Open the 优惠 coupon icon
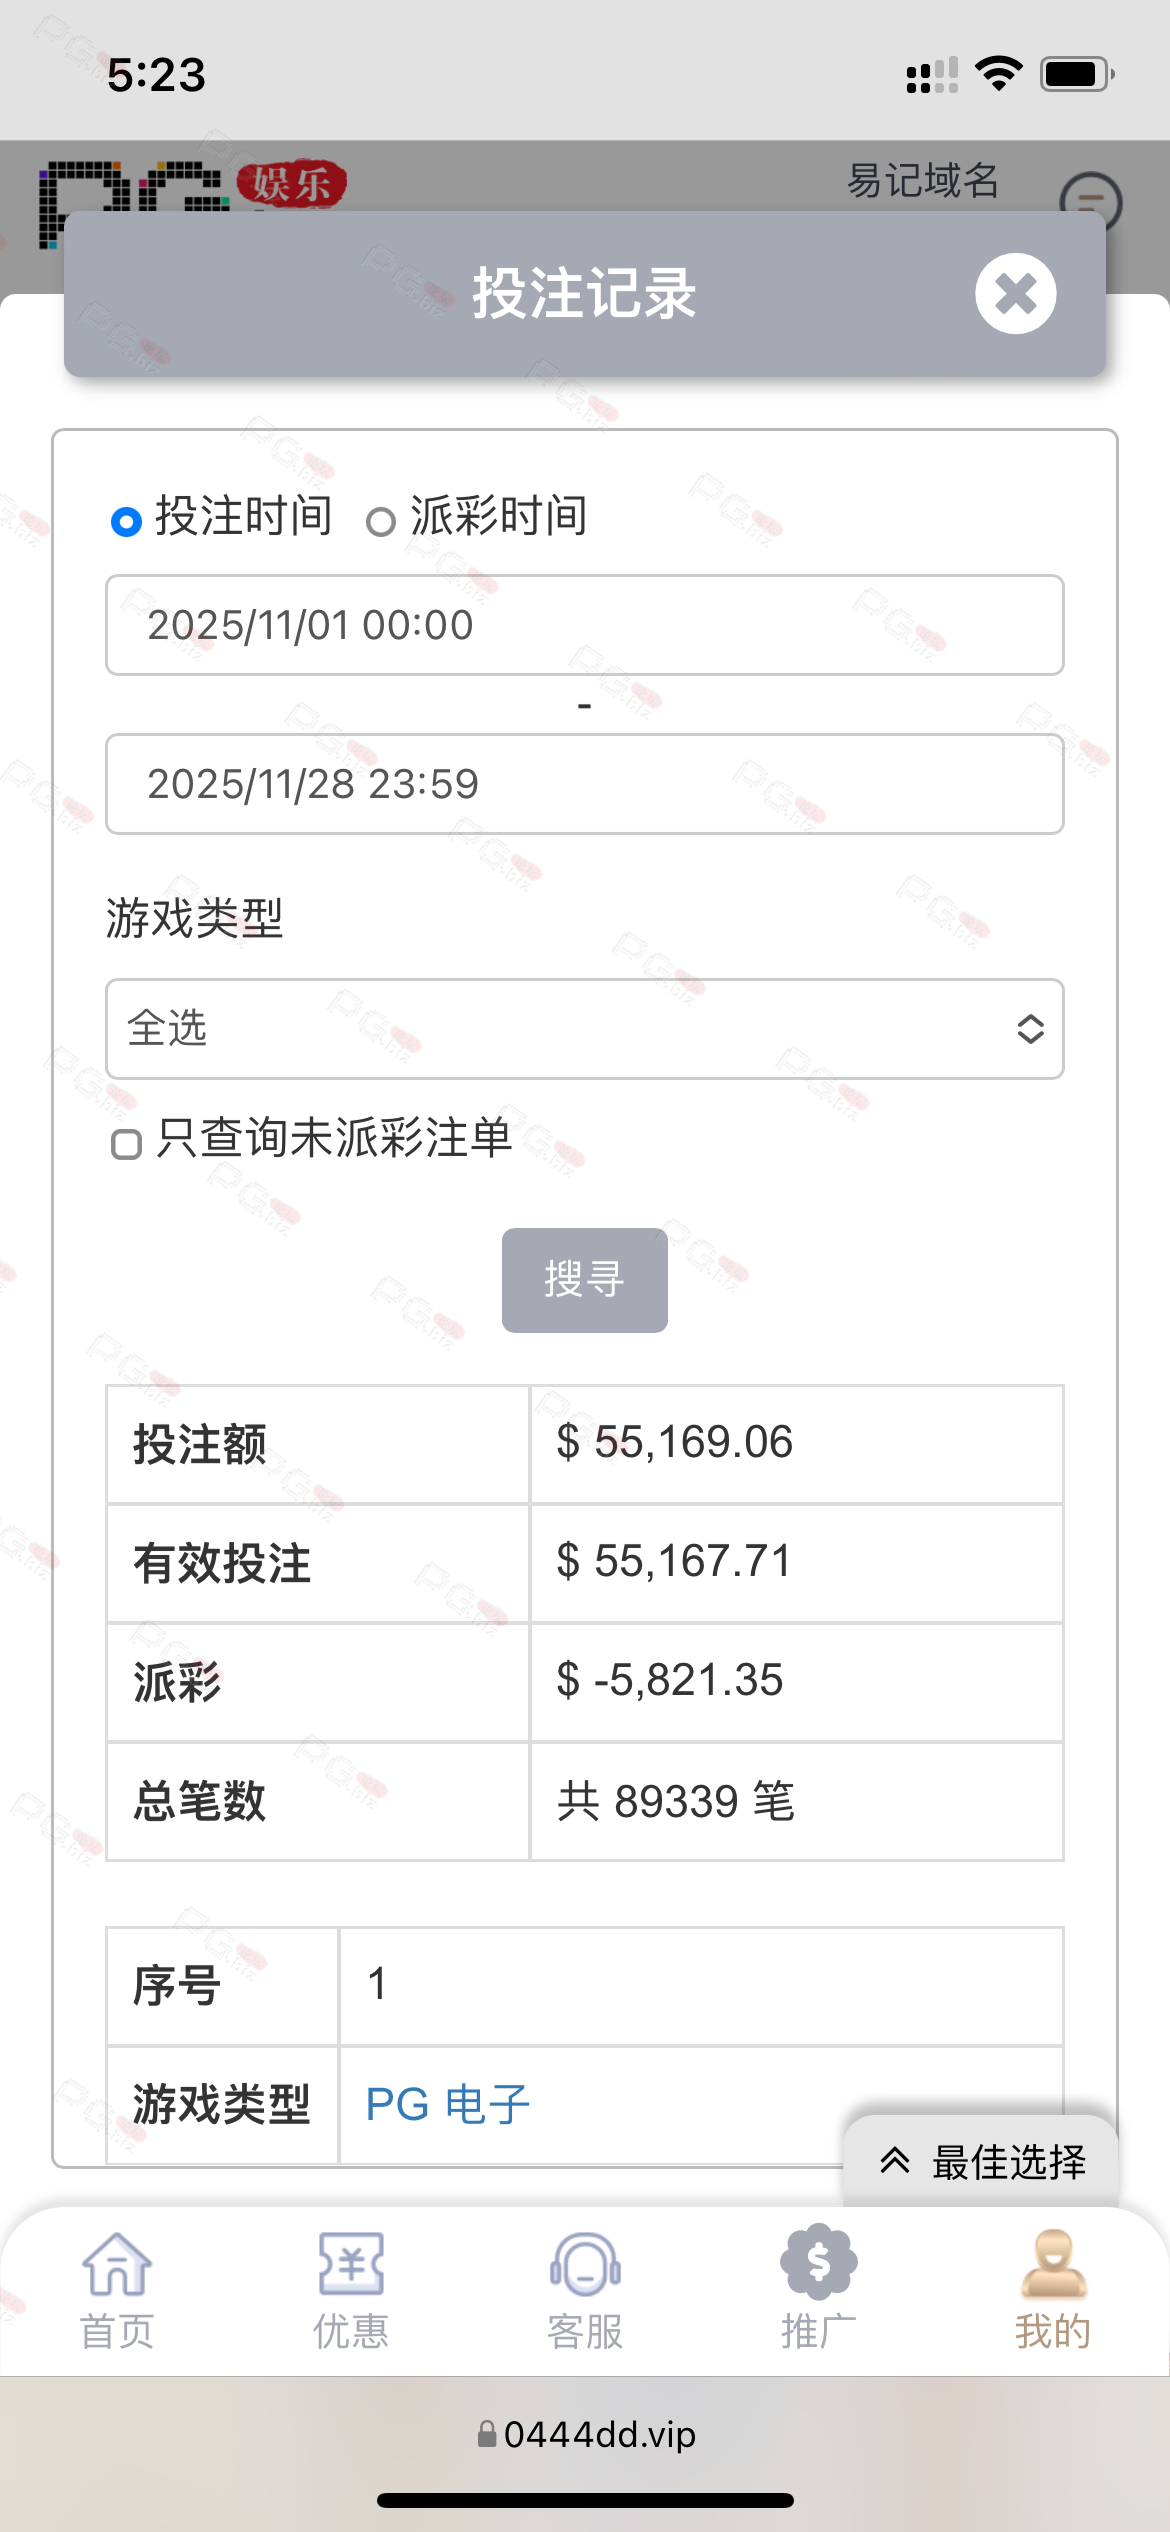The image size is (1170, 2532). 351,2264
